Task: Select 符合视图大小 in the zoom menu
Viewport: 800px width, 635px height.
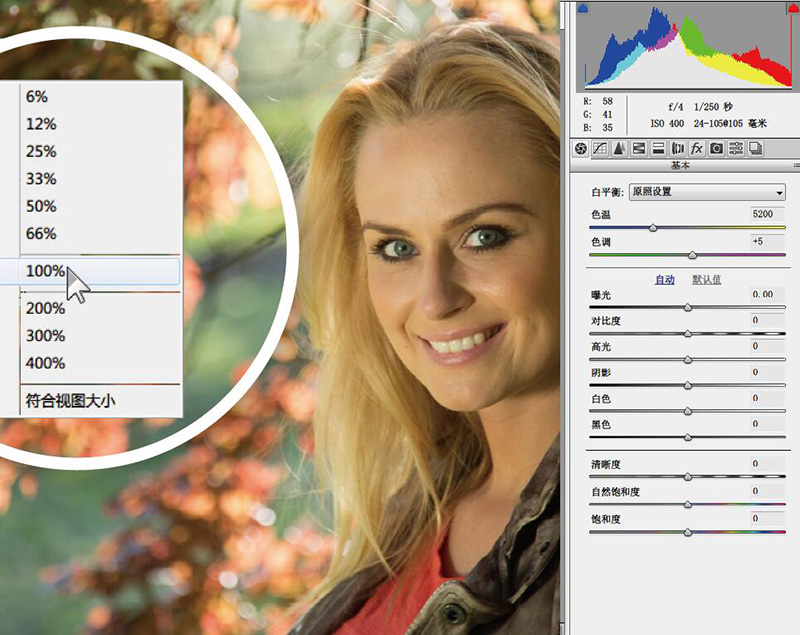Action: [x=73, y=402]
